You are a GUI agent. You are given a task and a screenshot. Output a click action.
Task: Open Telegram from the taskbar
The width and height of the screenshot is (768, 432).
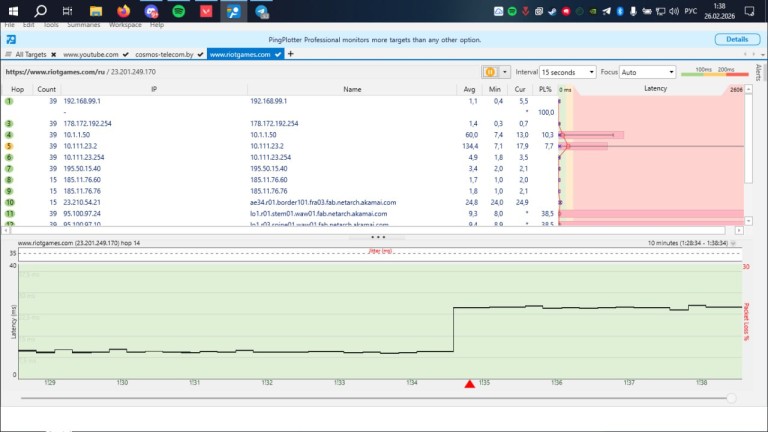(x=261, y=11)
